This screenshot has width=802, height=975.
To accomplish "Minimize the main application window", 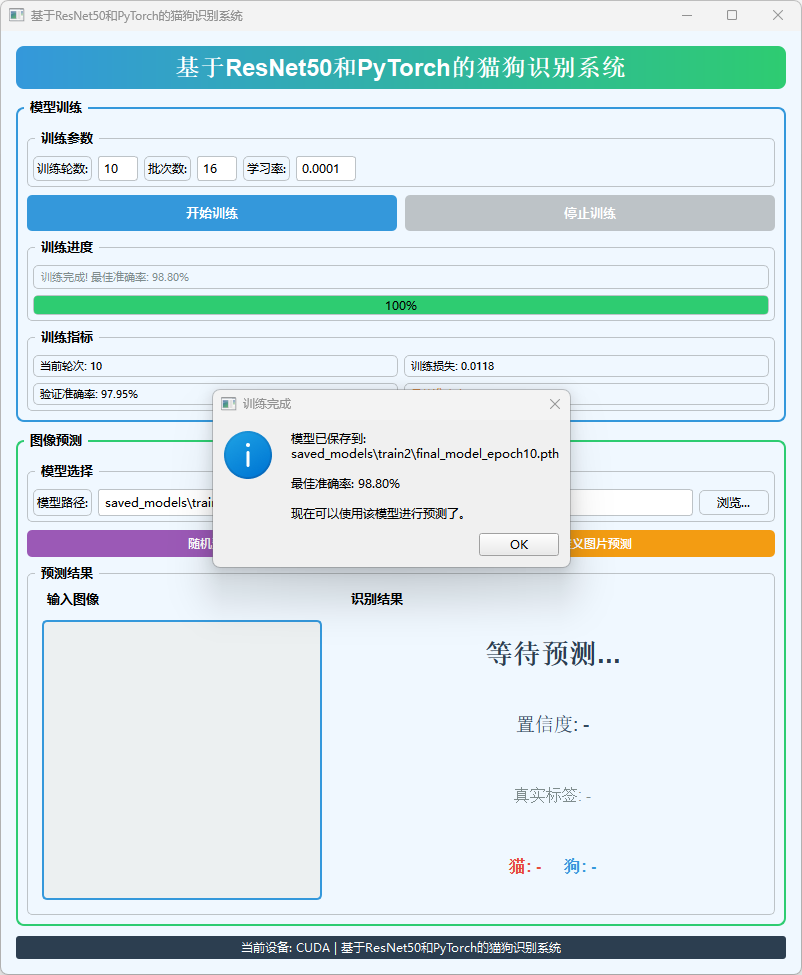I will point(686,16).
